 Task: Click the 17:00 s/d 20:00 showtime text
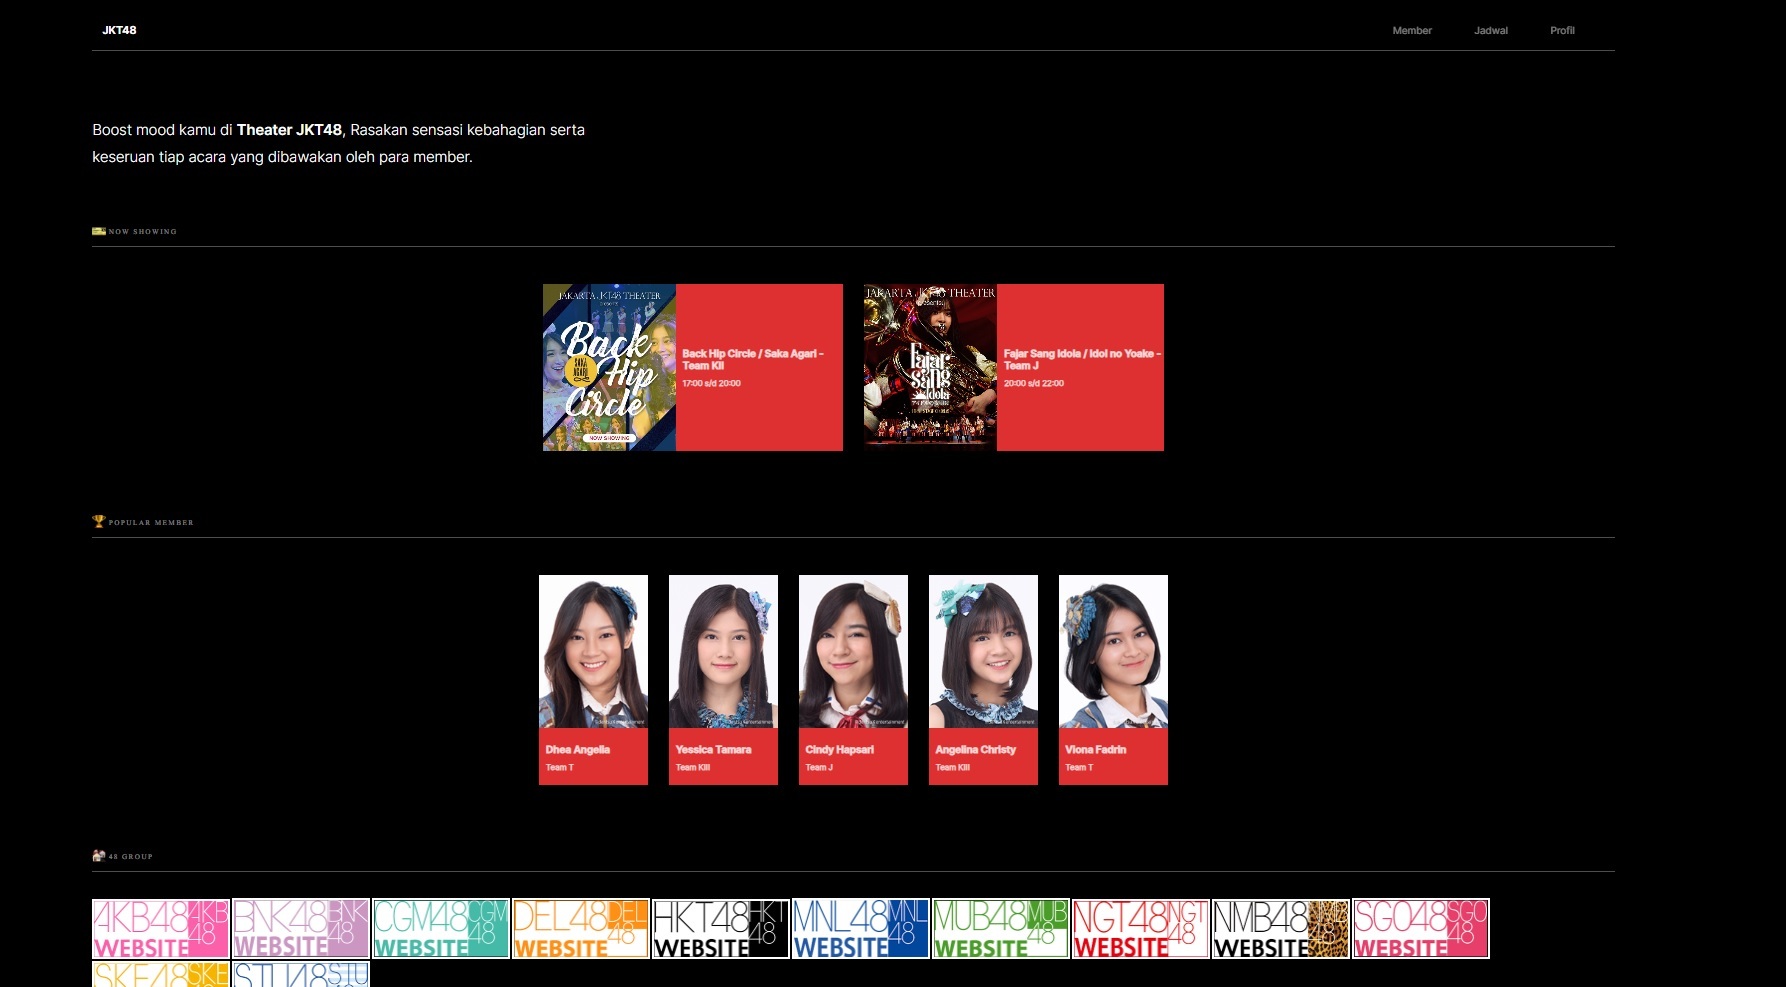point(711,383)
